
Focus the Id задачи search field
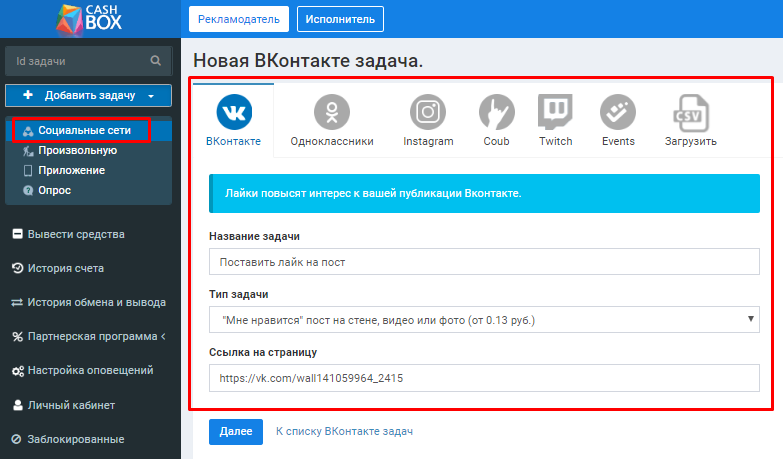point(88,61)
